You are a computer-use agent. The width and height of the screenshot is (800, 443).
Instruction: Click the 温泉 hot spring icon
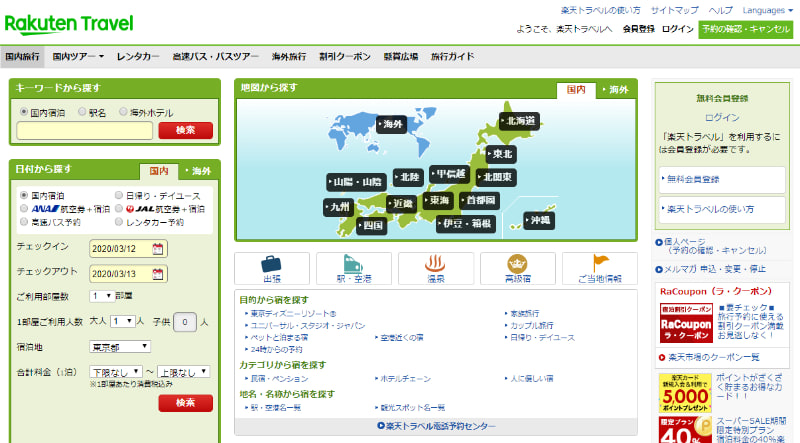click(435, 263)
